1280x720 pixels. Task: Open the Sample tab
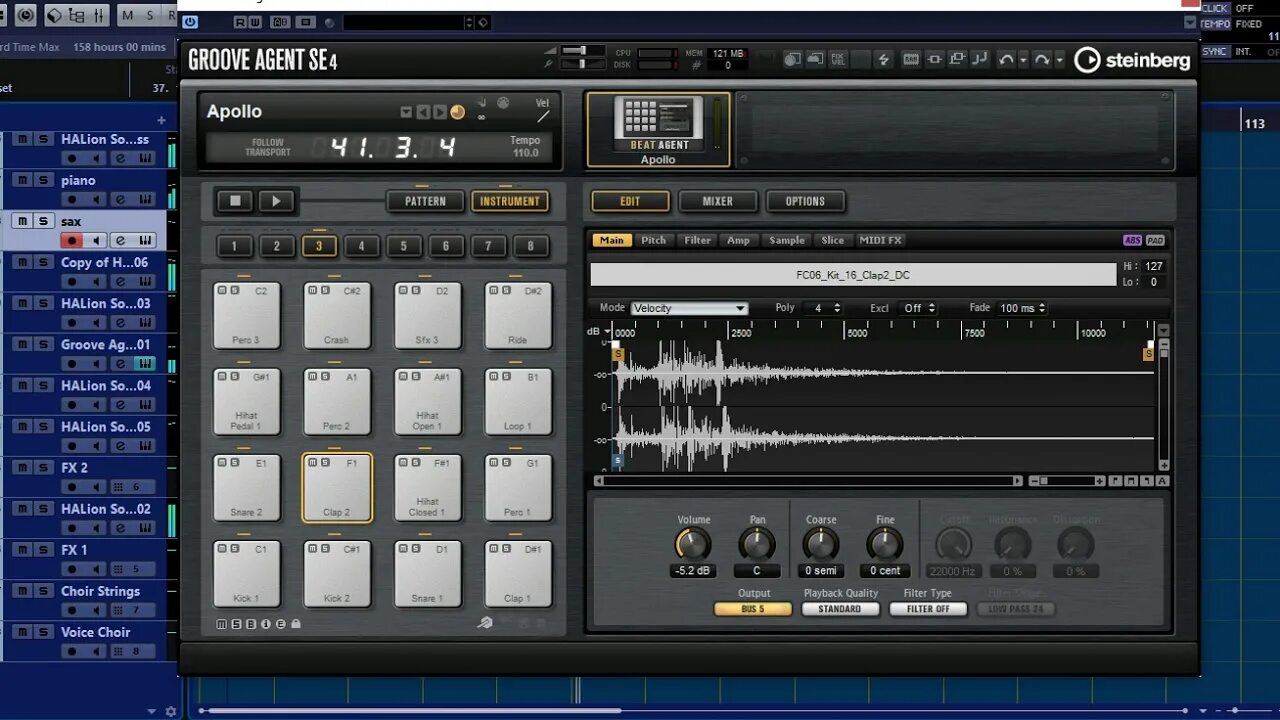point(786,240)
